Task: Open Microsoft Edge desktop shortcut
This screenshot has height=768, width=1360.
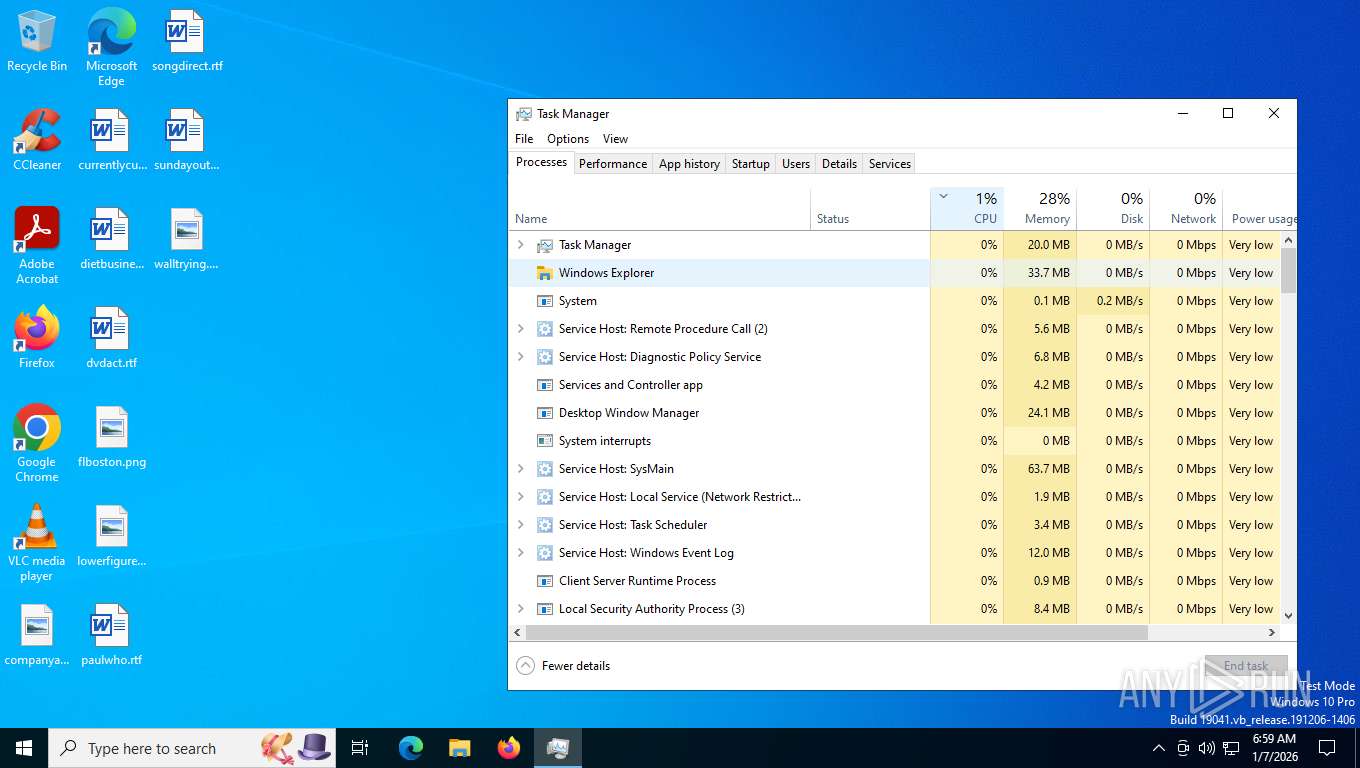Action: tap(111, 48)
